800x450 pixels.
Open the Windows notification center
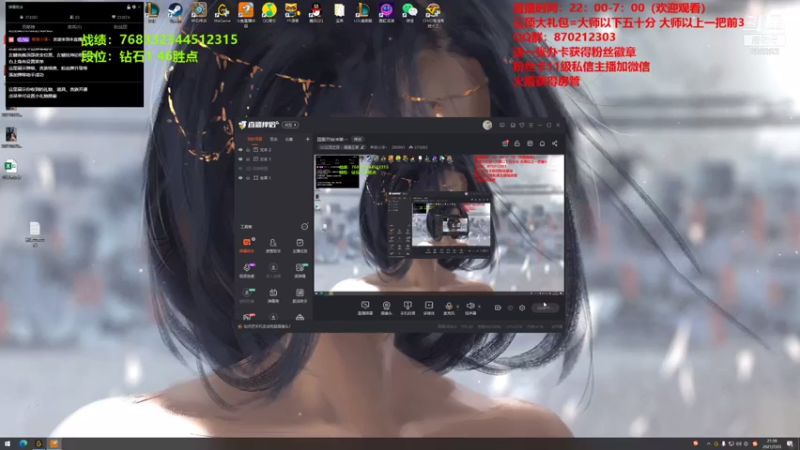pyautogui.click(x=790, y=444)
